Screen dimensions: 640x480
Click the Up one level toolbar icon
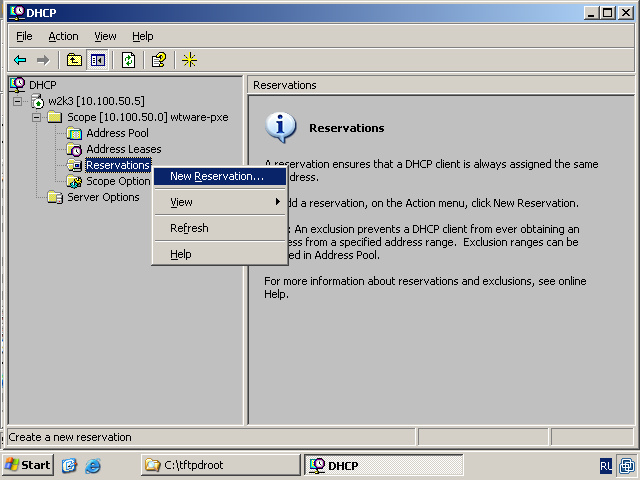[74, 60]
